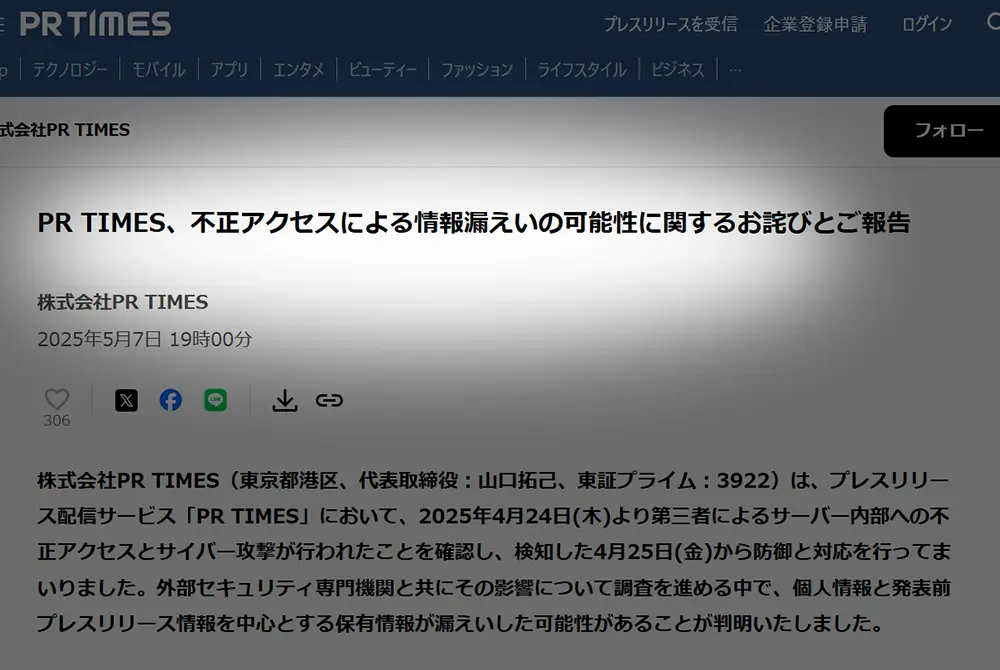Expand more categories with the ellipsis

(735, 69)
